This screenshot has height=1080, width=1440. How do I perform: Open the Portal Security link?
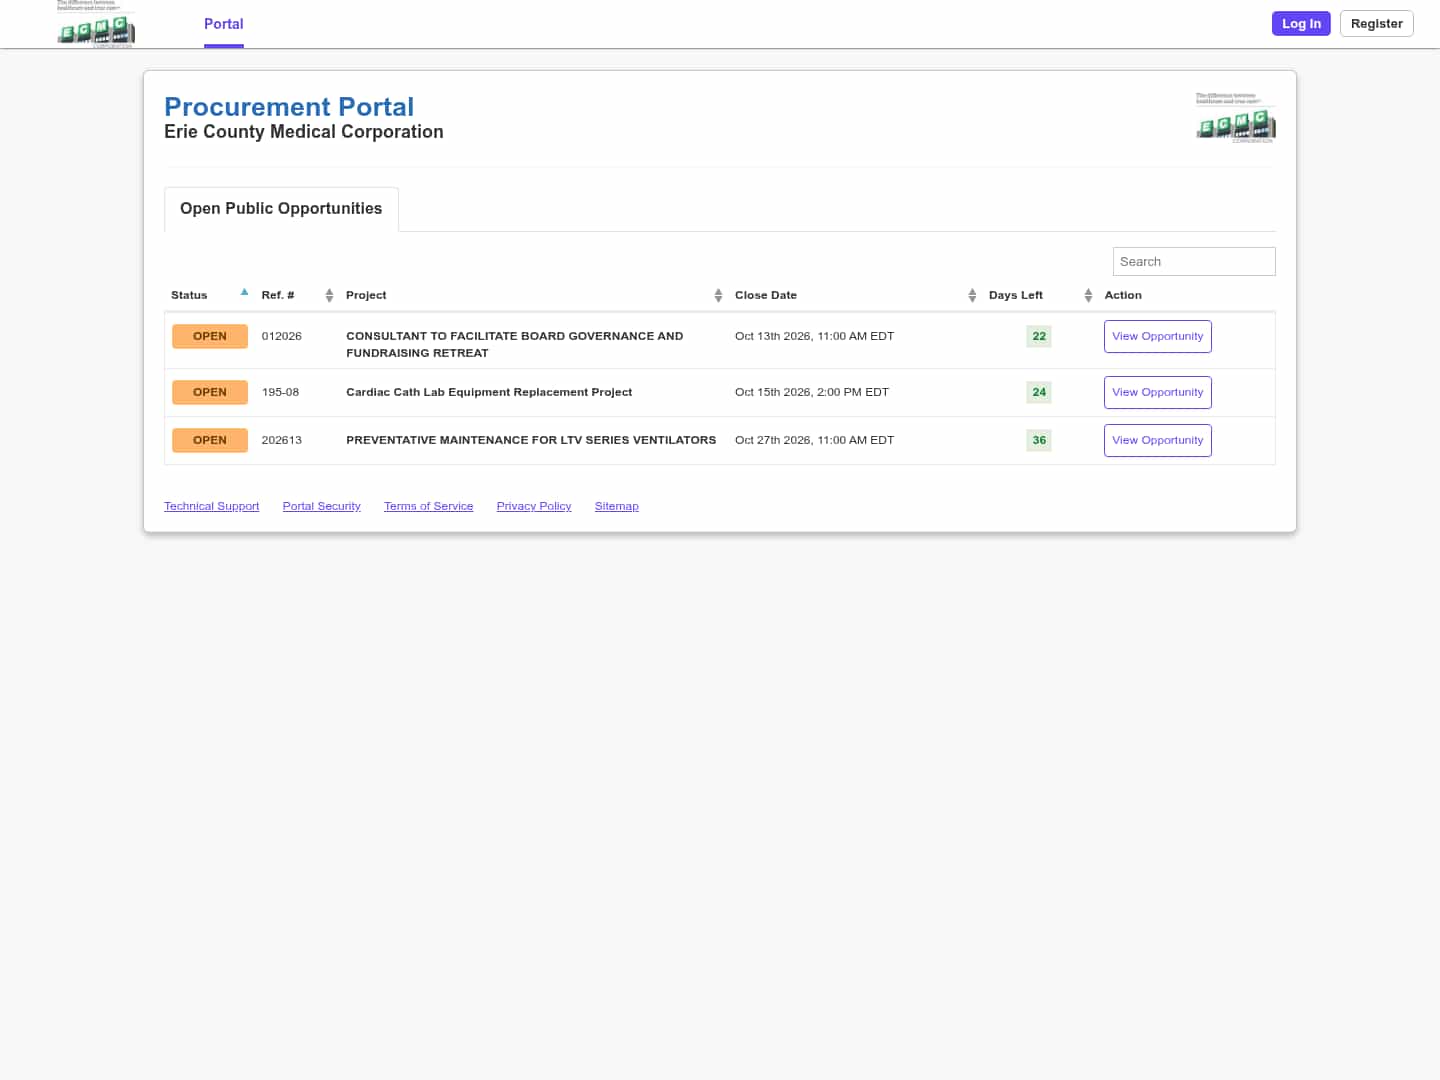pos(321,506)
